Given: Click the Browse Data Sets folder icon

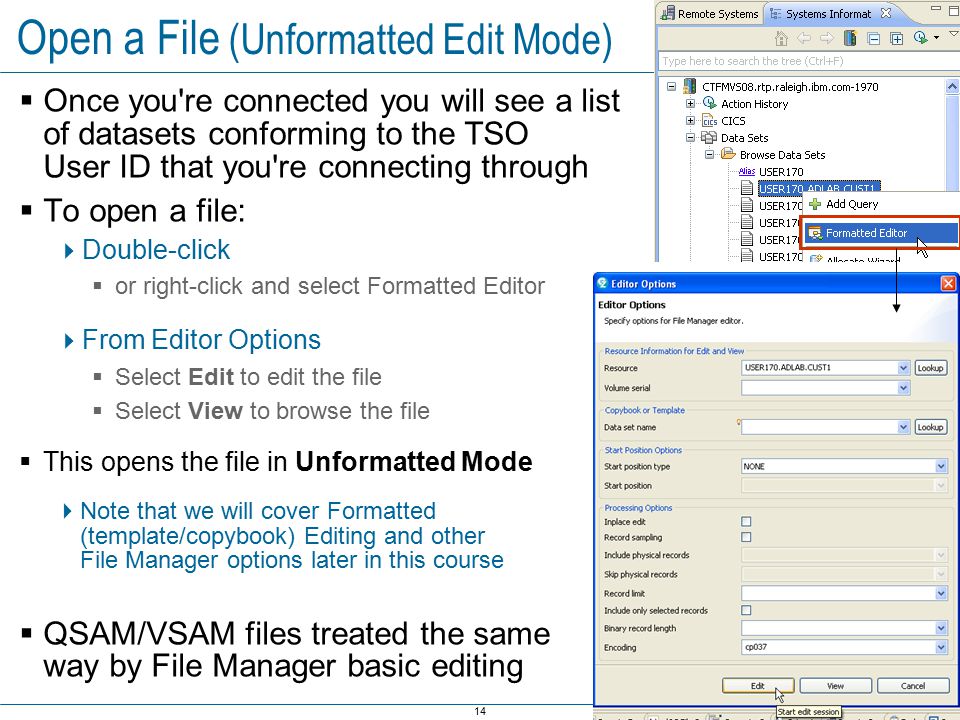Looking at the screenshot, I should [x=728, y=154].
